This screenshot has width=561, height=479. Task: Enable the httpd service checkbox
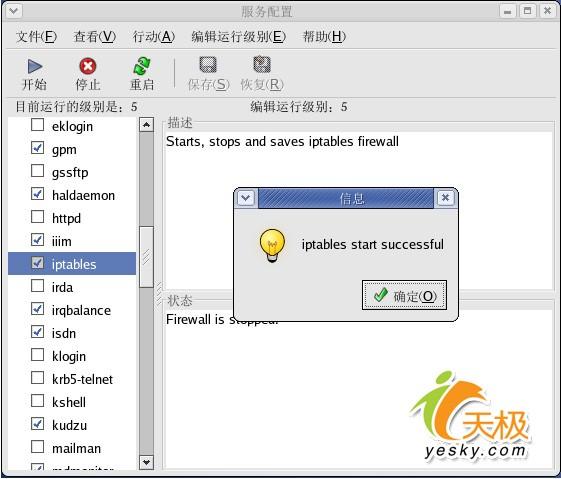tap(38, 217)
